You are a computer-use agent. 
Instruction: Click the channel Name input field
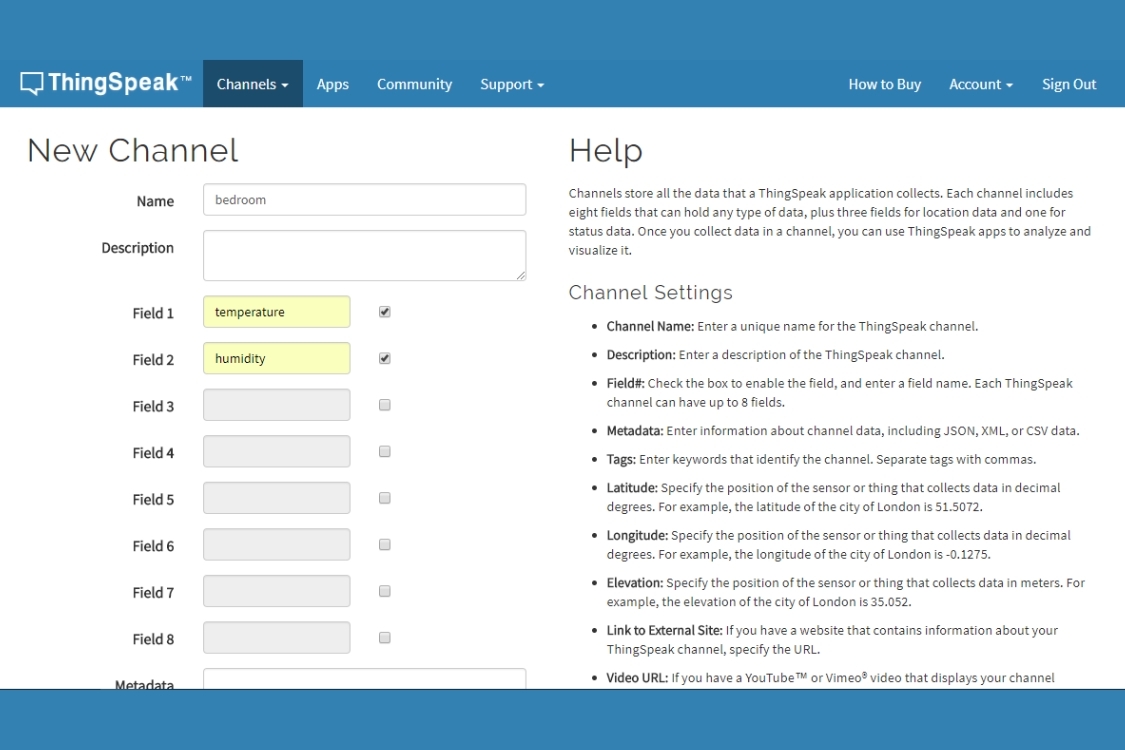coord(364,200)
